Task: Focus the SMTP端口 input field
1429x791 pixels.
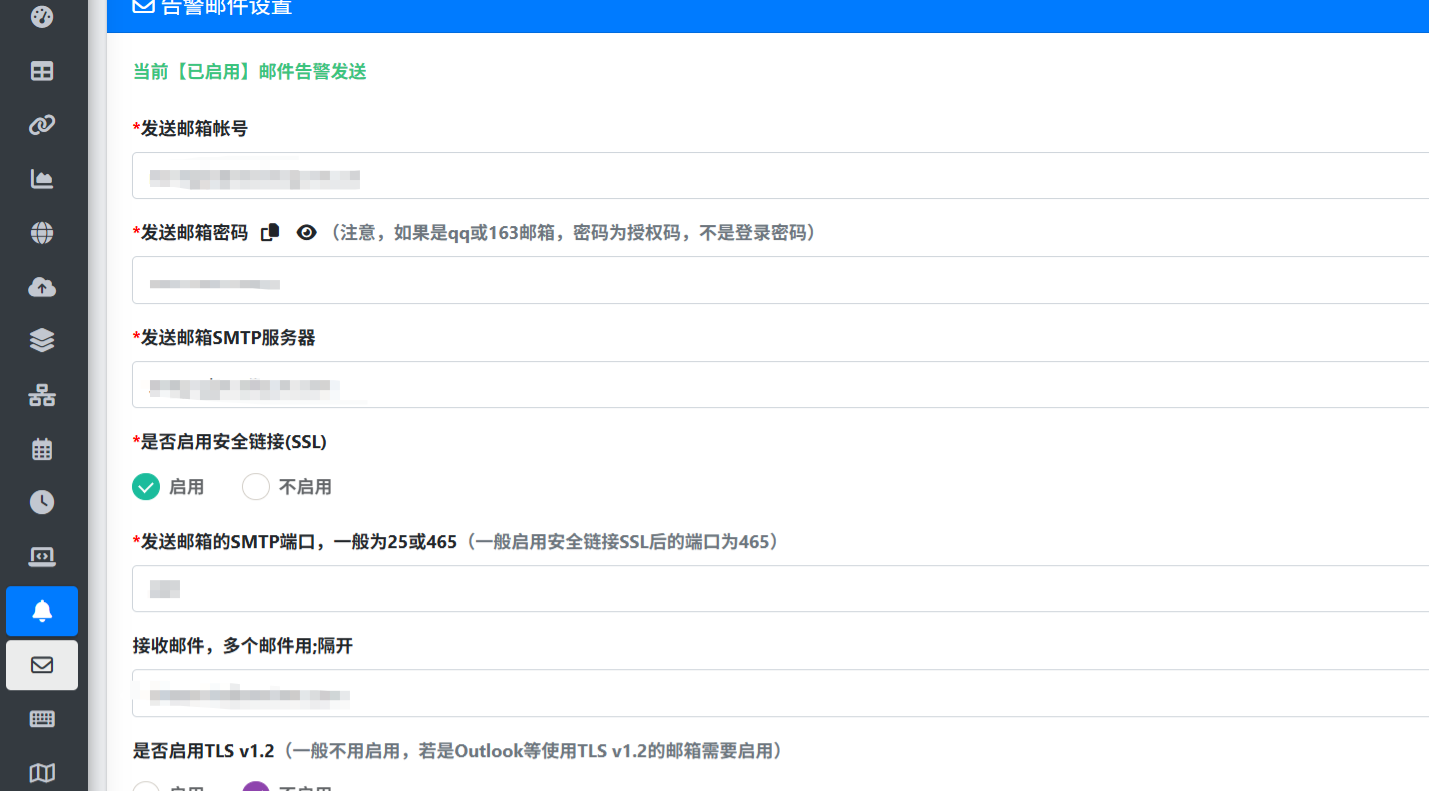Action: [x=780, y=589]
